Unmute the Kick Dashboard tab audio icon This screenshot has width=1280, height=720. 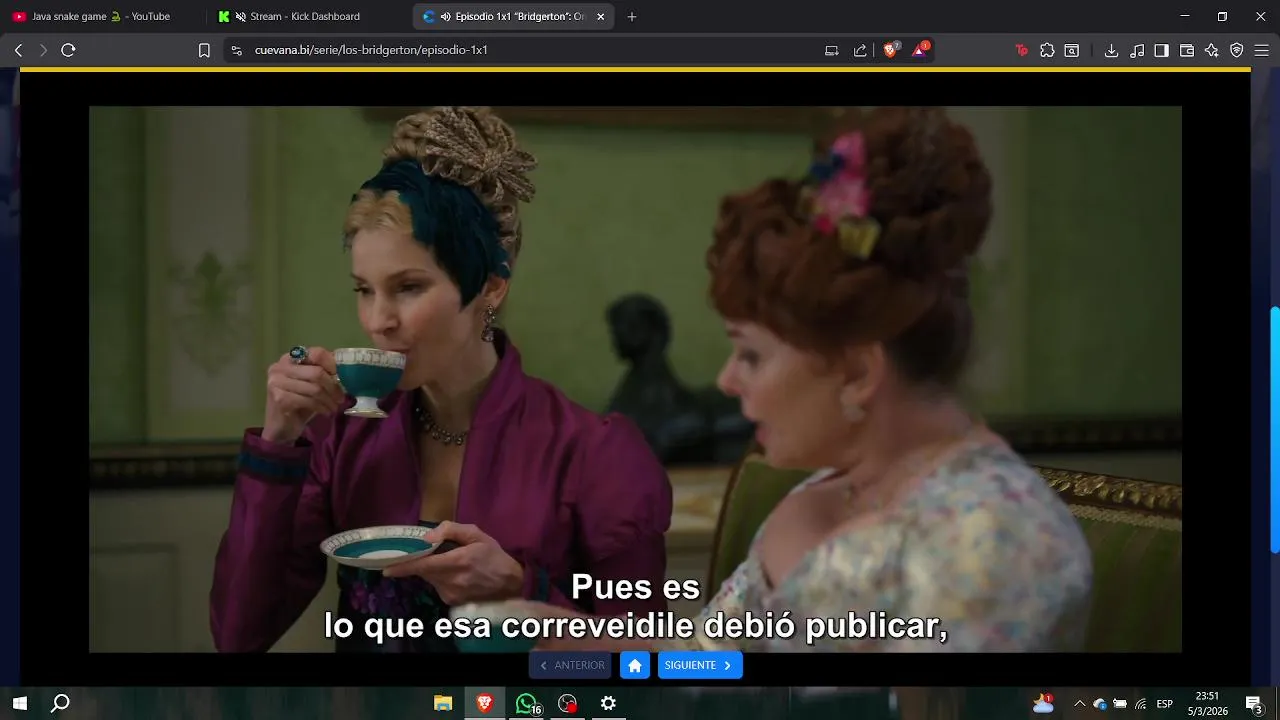(x=240, y=17)
